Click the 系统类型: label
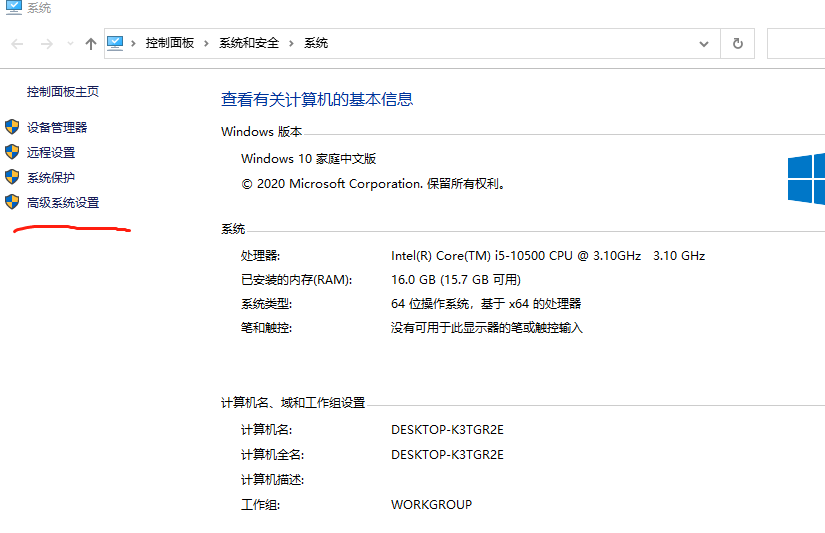 266,304
